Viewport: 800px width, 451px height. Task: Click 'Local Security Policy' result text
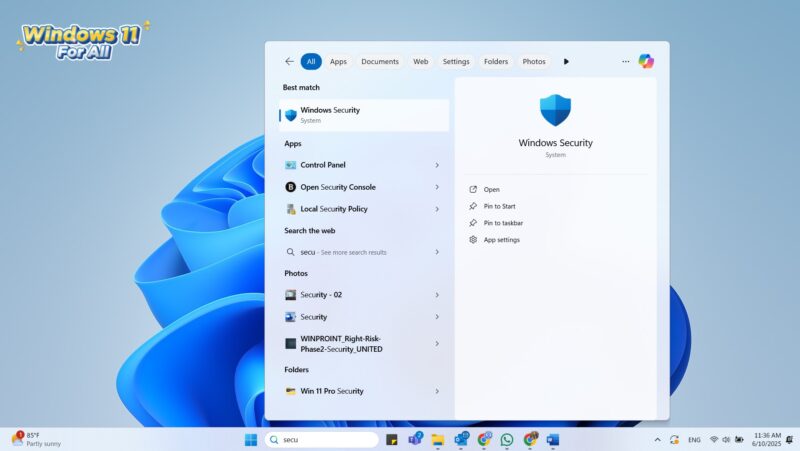334,209
